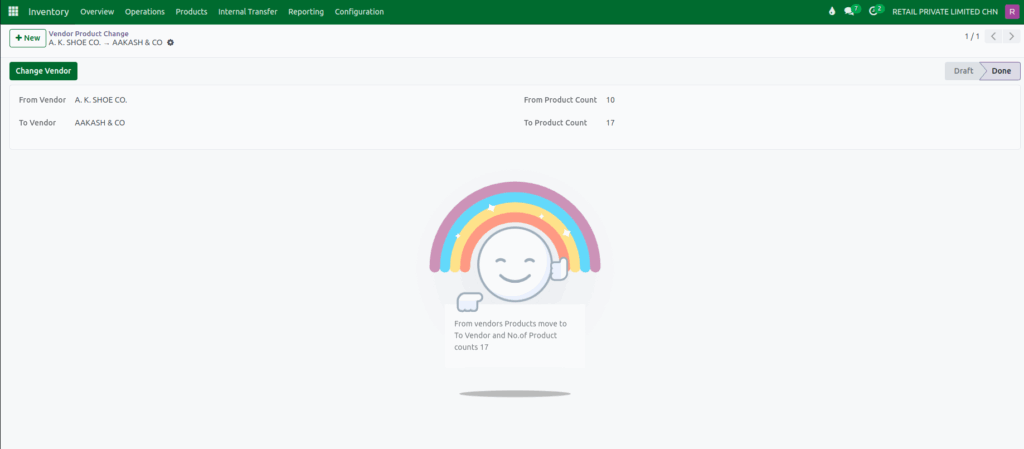
Task: Click the To Vendor field label
Action: (x=37, y=123)
